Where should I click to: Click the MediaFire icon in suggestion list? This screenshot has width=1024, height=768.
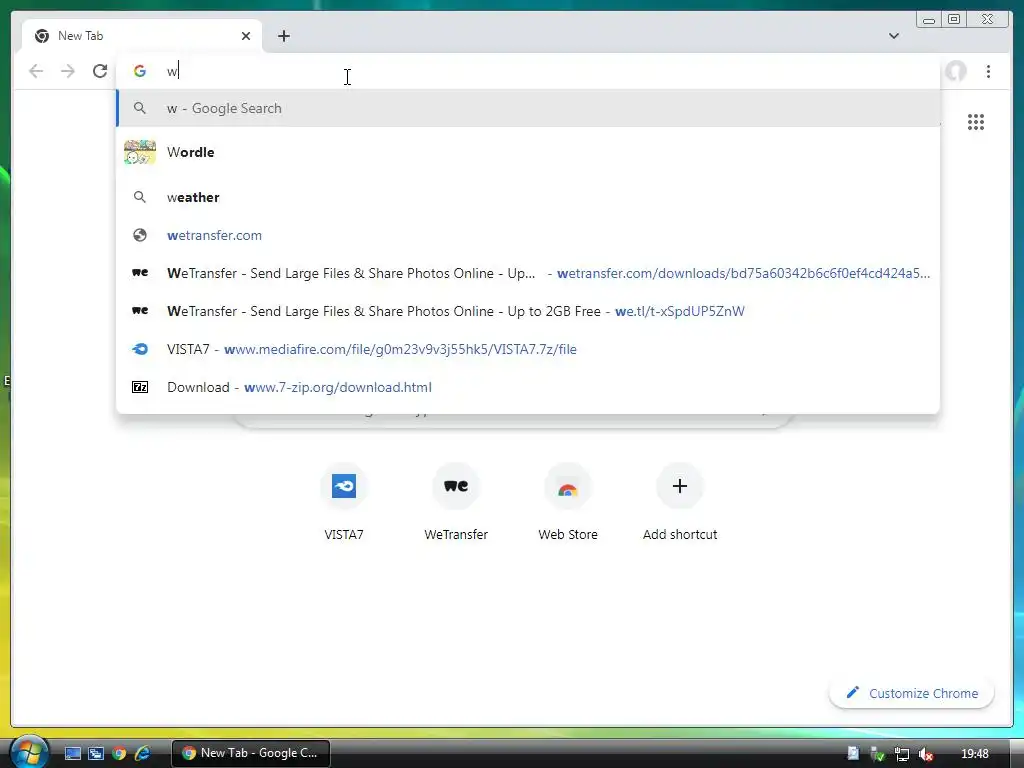click(x=140, y=349)
